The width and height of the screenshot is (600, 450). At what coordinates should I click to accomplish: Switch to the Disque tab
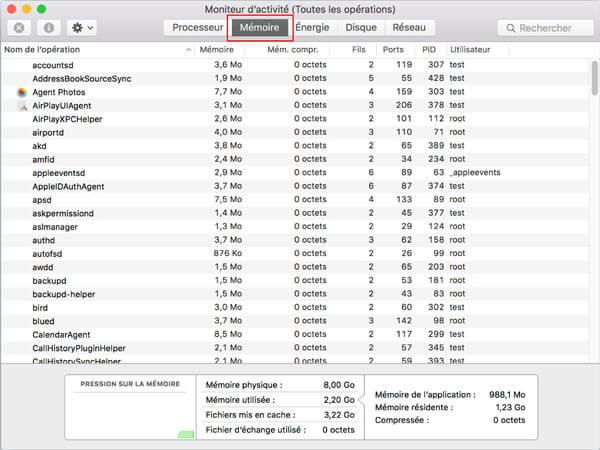(360, 28)
